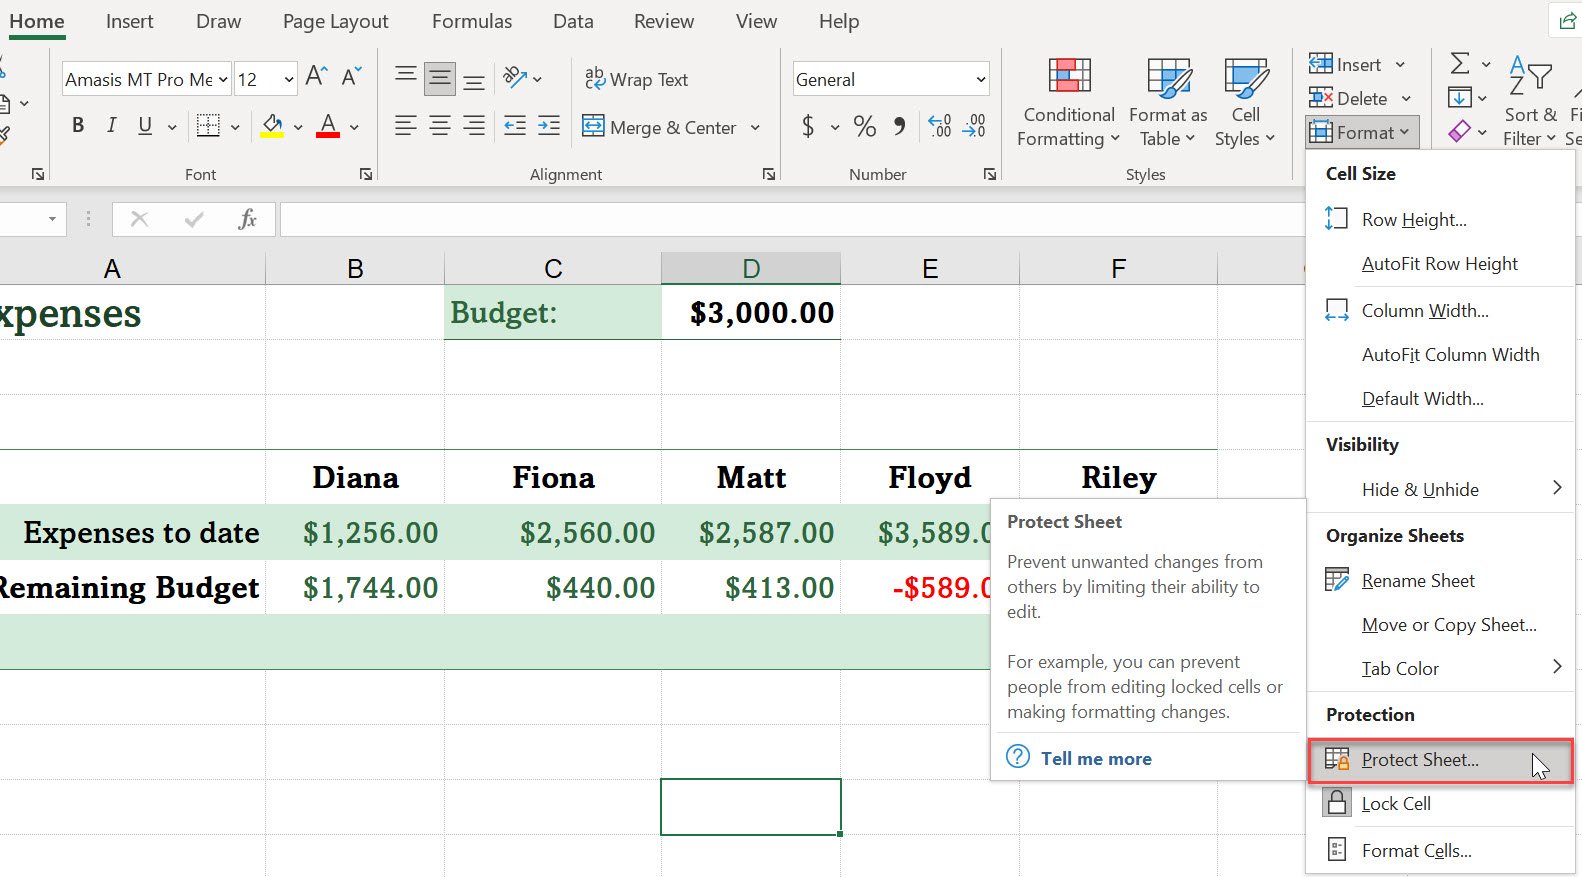
Task: Open Font dialog launcher
Action: pyautogui.click(x=366, y=174)
